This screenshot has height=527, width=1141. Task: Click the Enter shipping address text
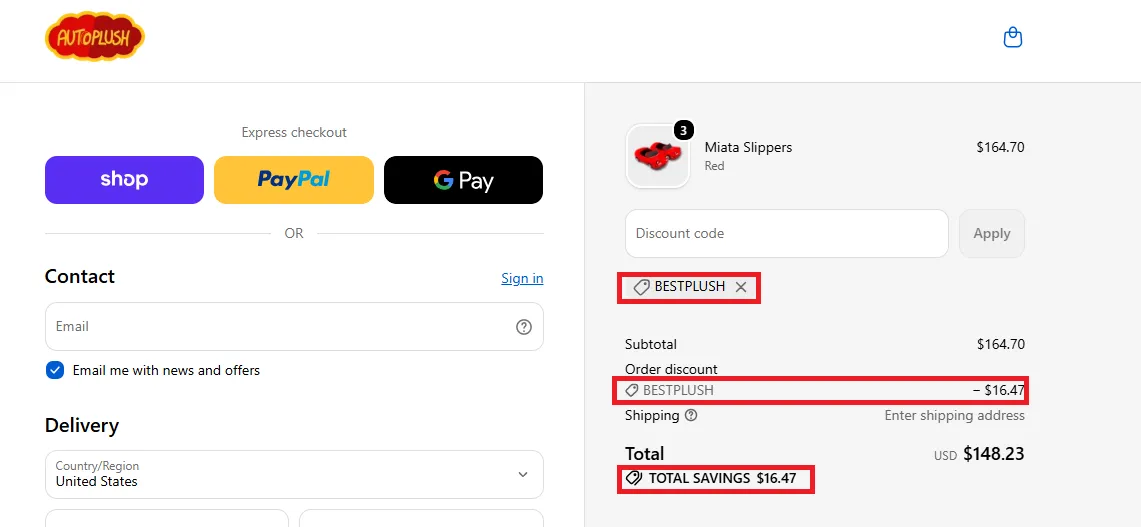pos(954,416)
